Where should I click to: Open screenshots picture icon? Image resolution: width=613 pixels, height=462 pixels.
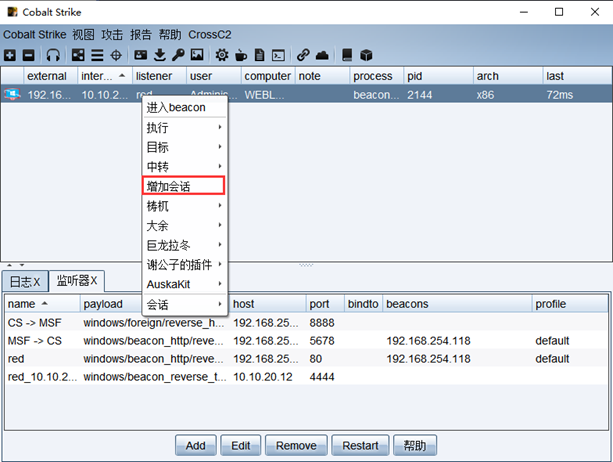197,55
